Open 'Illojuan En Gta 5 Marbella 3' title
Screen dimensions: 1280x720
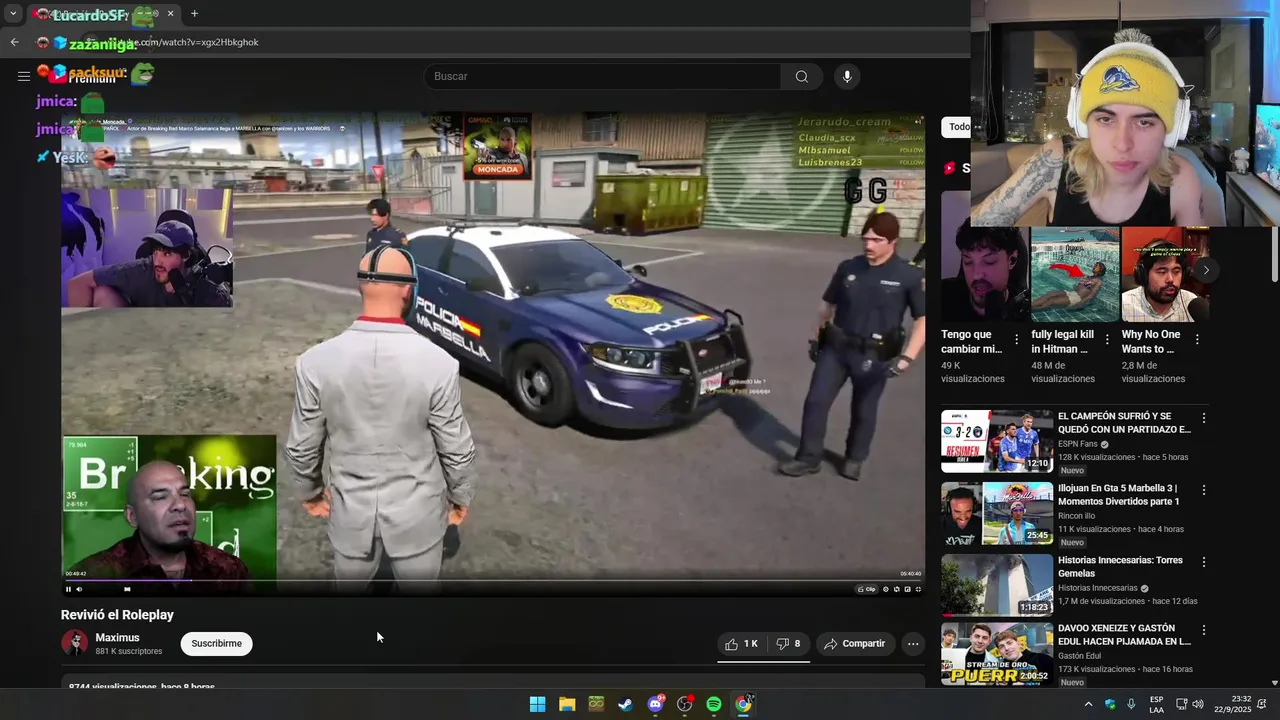[1118, 495]
